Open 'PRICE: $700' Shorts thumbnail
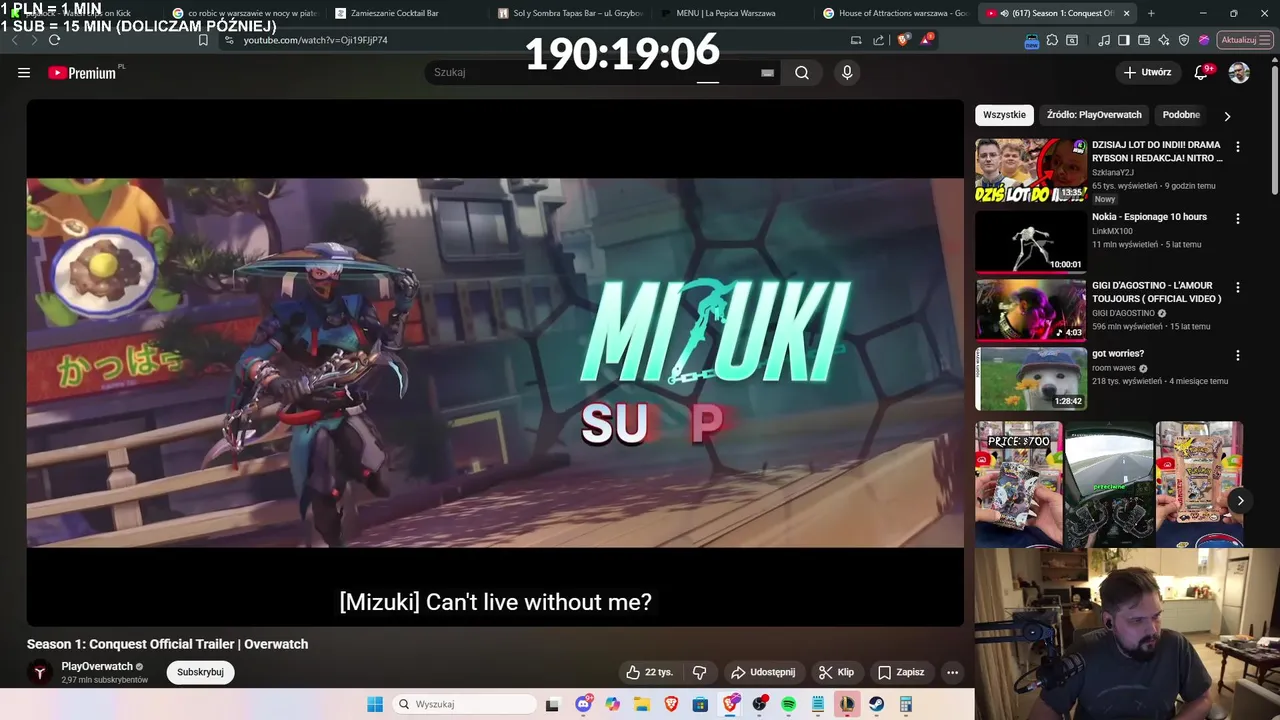Viewport: 1280px width, 720px height. point(1019,484)
